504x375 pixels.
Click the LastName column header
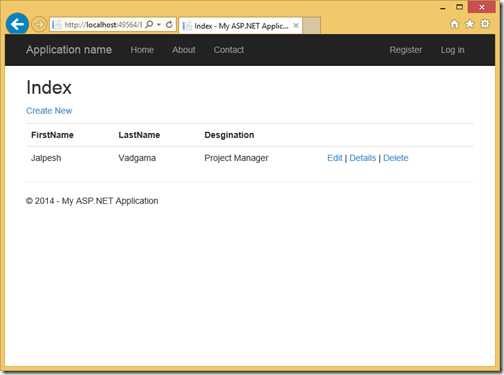tap(139, 135)
